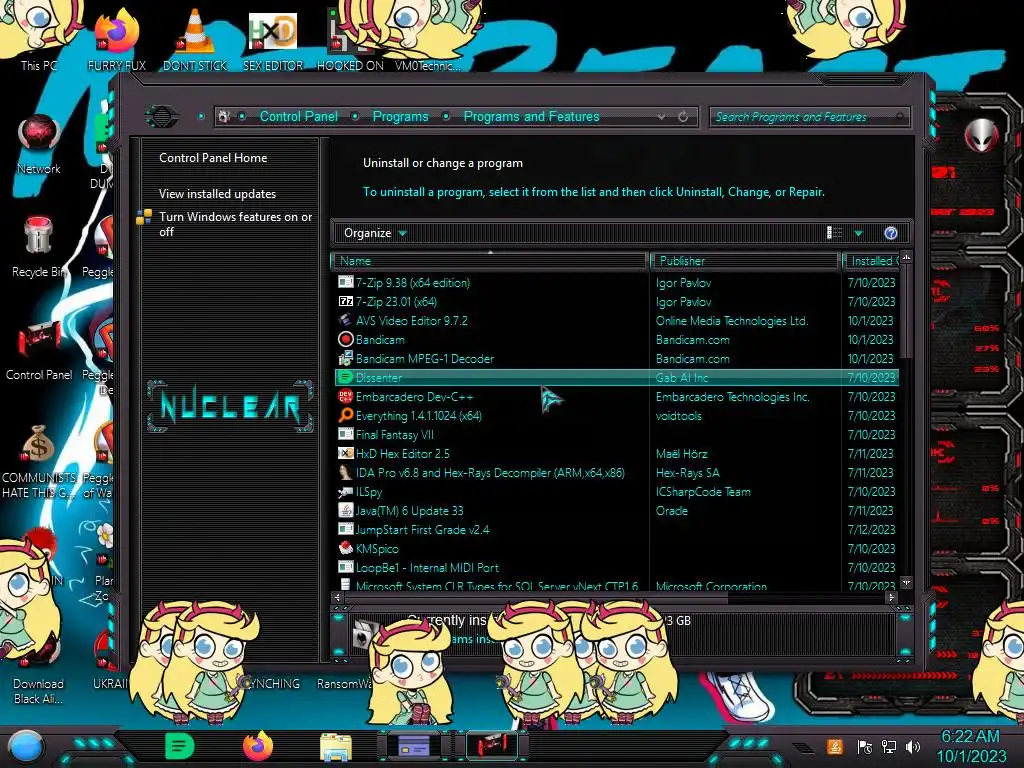The height and width of the screenshot is (768, 1024).
Task: Click the KMSpico icon in the list
Action: [x=345, y=549]
